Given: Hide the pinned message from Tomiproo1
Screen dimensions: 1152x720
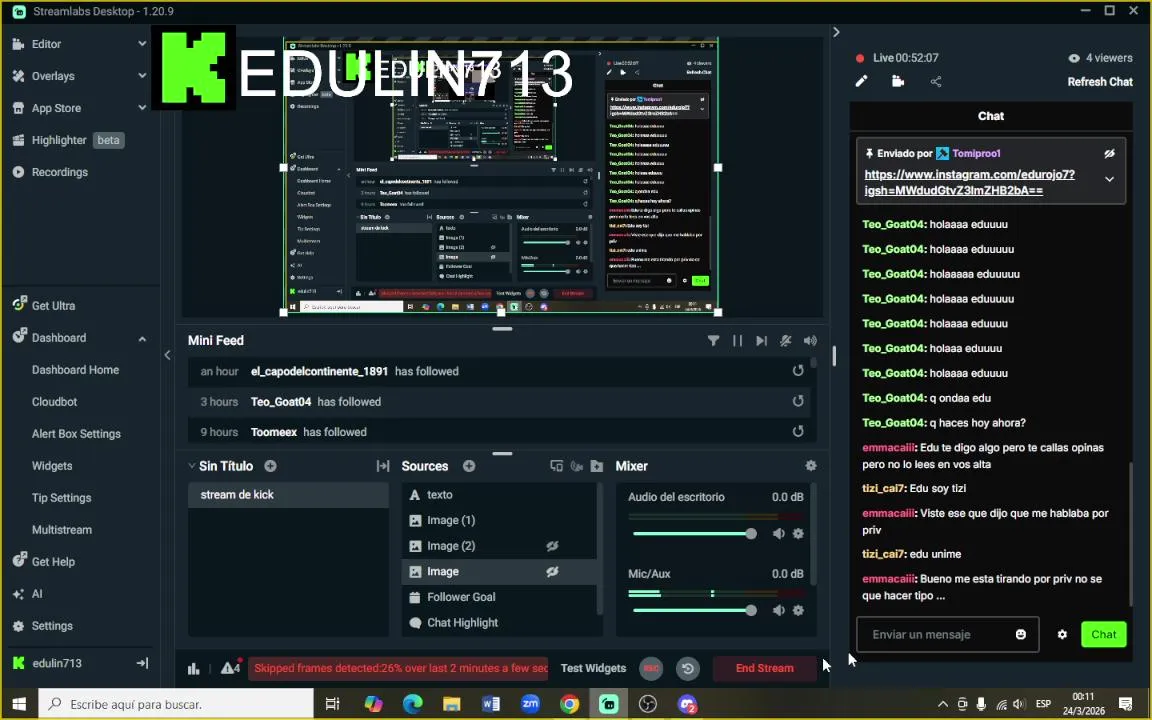Looking at the screenshot, I should [1109, 154].
